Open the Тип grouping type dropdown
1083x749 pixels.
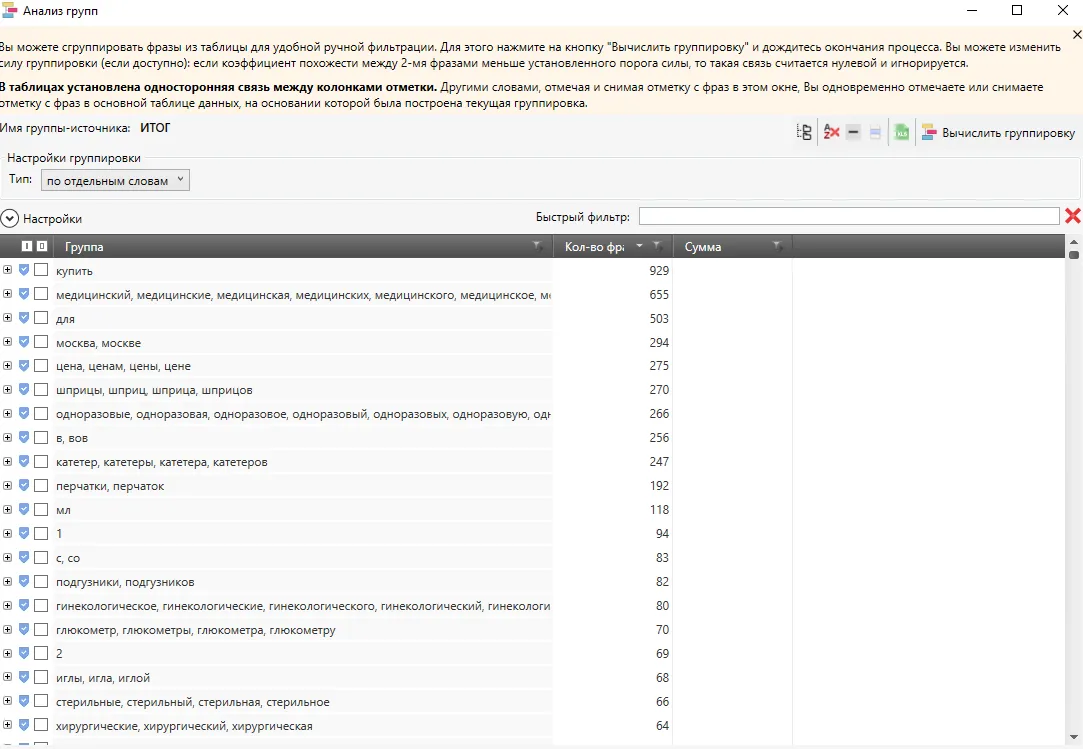coord(115,180)
